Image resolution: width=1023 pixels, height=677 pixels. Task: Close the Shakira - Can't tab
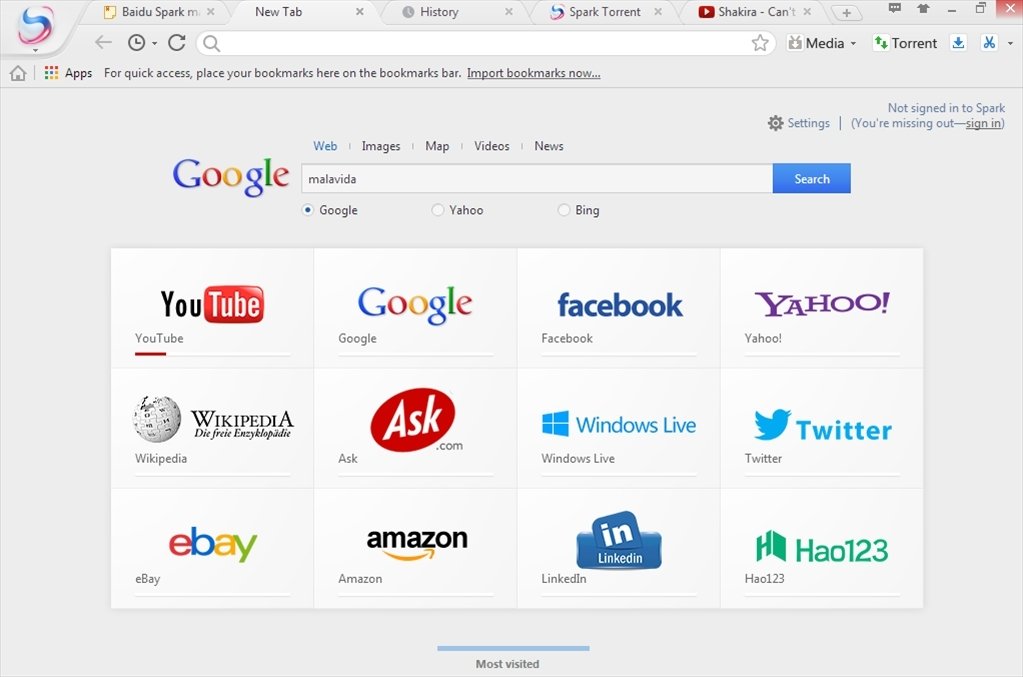click(x=807, y=12)
